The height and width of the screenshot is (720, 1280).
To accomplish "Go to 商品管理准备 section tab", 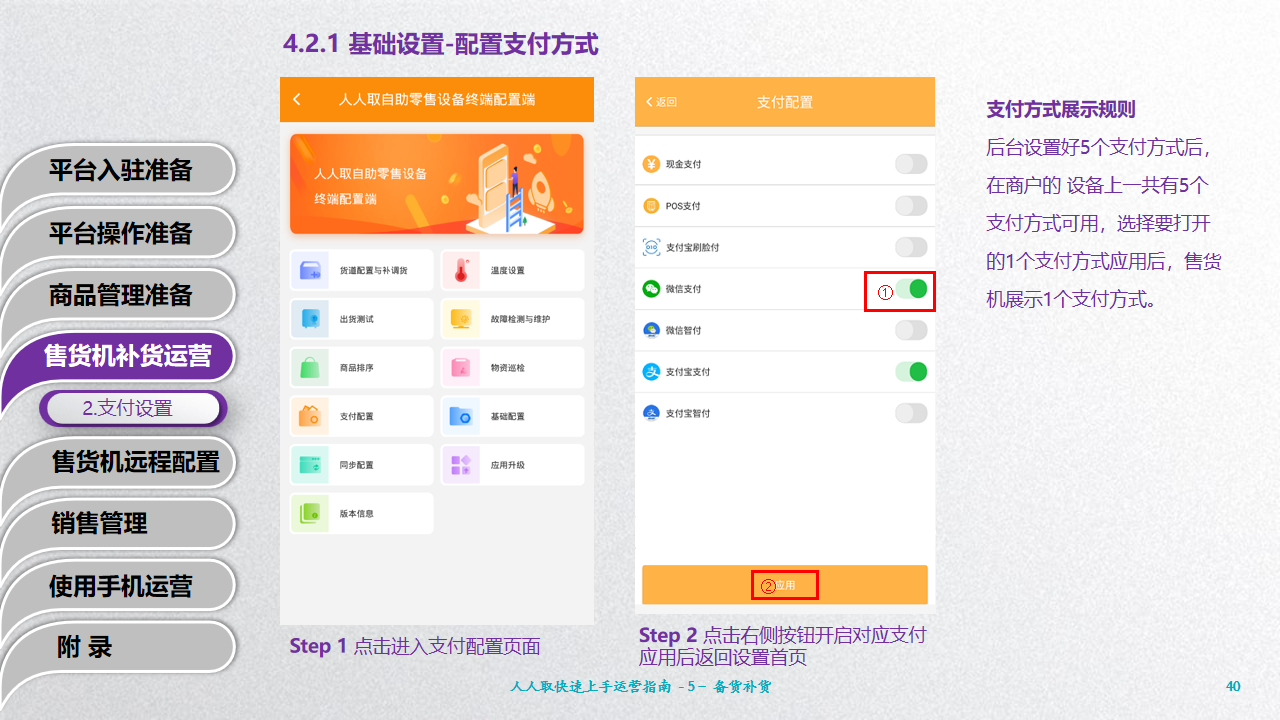I will [120, 295].
